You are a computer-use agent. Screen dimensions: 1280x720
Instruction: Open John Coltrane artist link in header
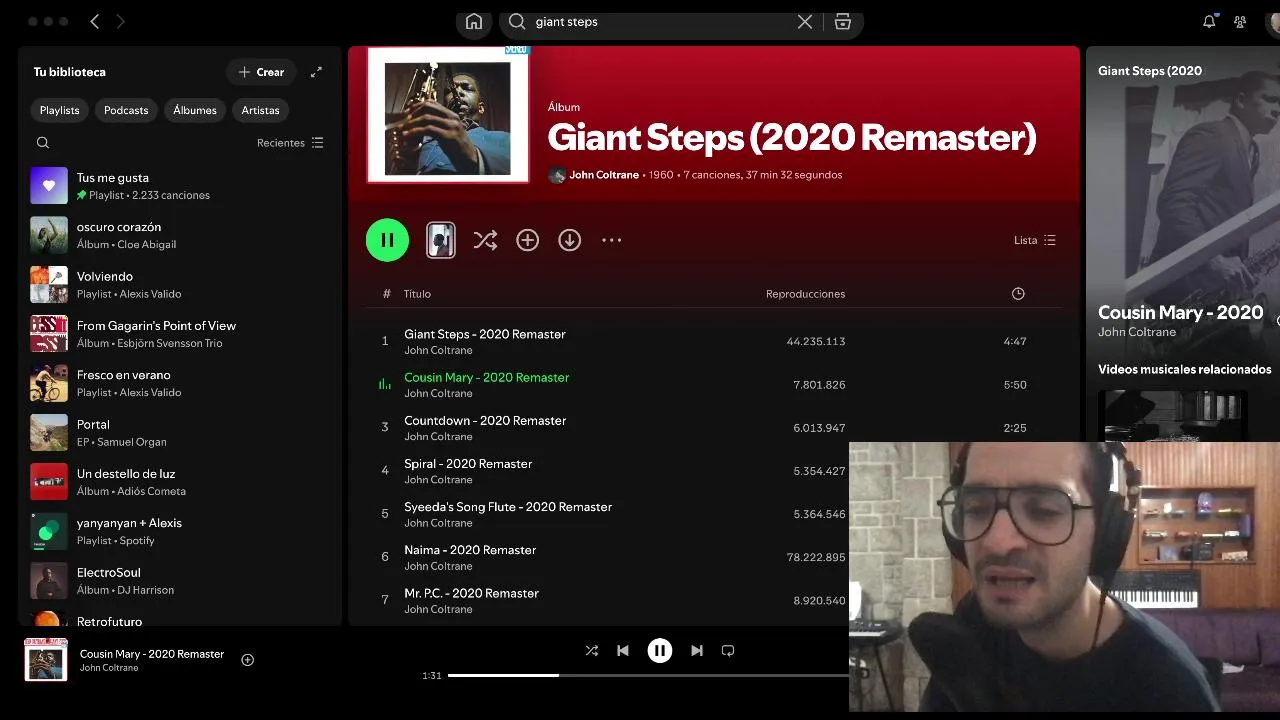(x=604, y=175)
